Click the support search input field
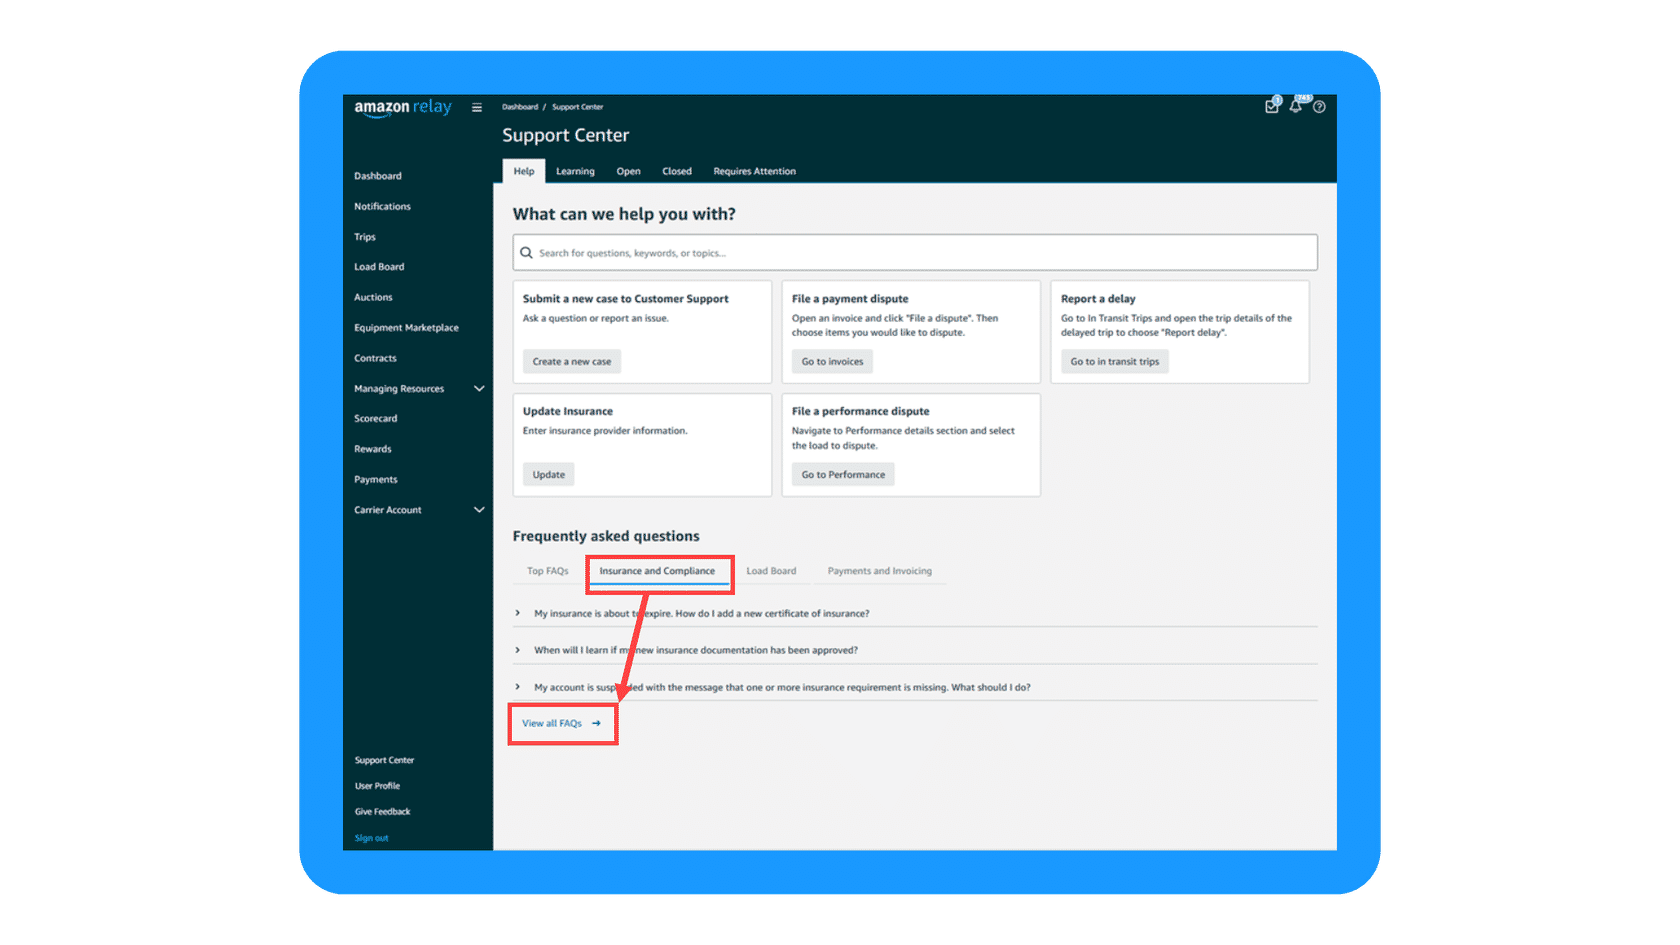1680x945 pixels. point(920,253)
